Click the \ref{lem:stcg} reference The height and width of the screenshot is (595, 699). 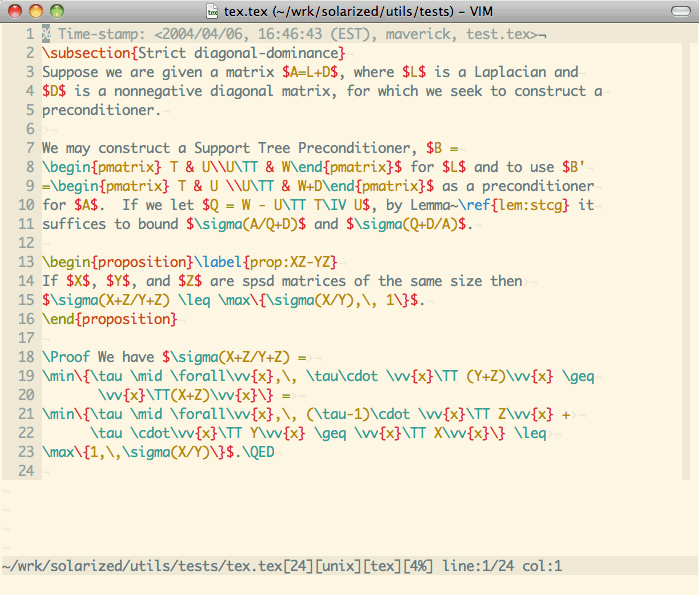(x=510, y=205)
